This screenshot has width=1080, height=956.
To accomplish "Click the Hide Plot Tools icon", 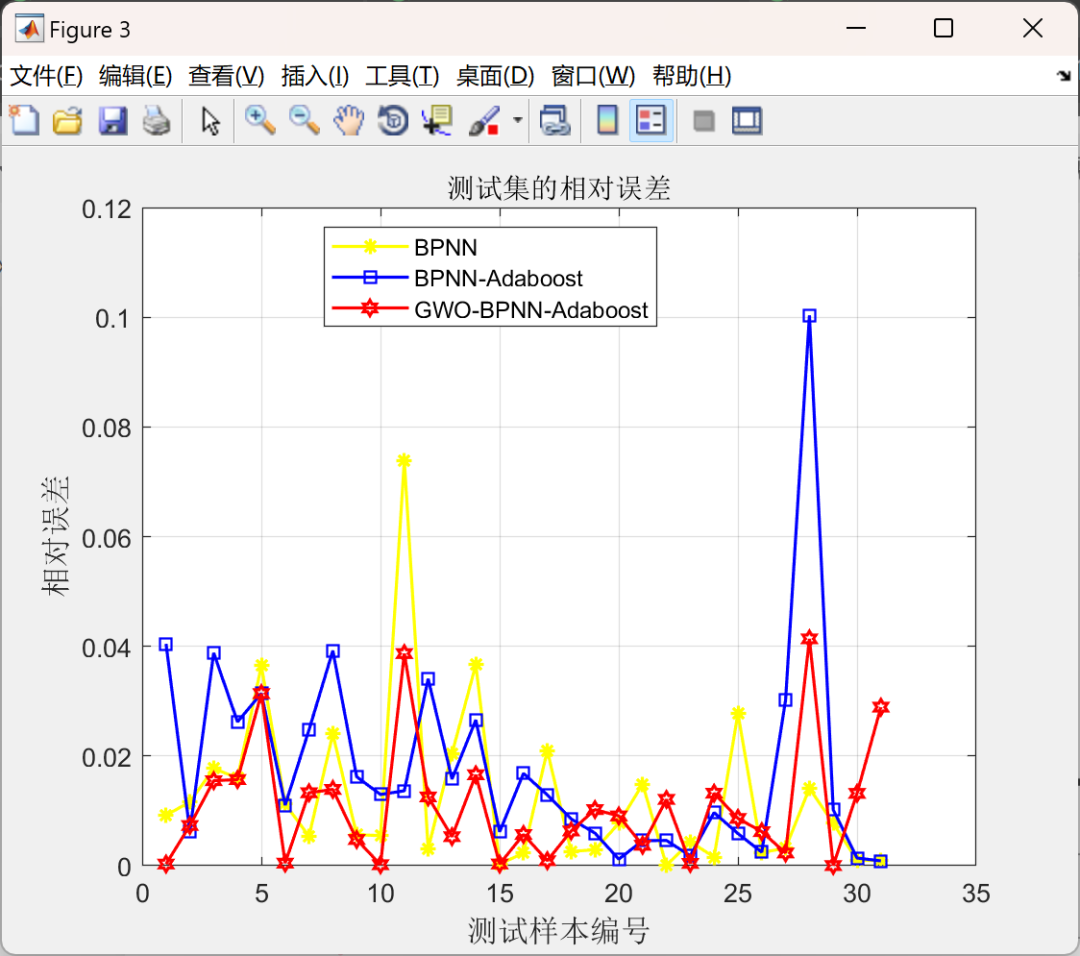I will [703, 121].
